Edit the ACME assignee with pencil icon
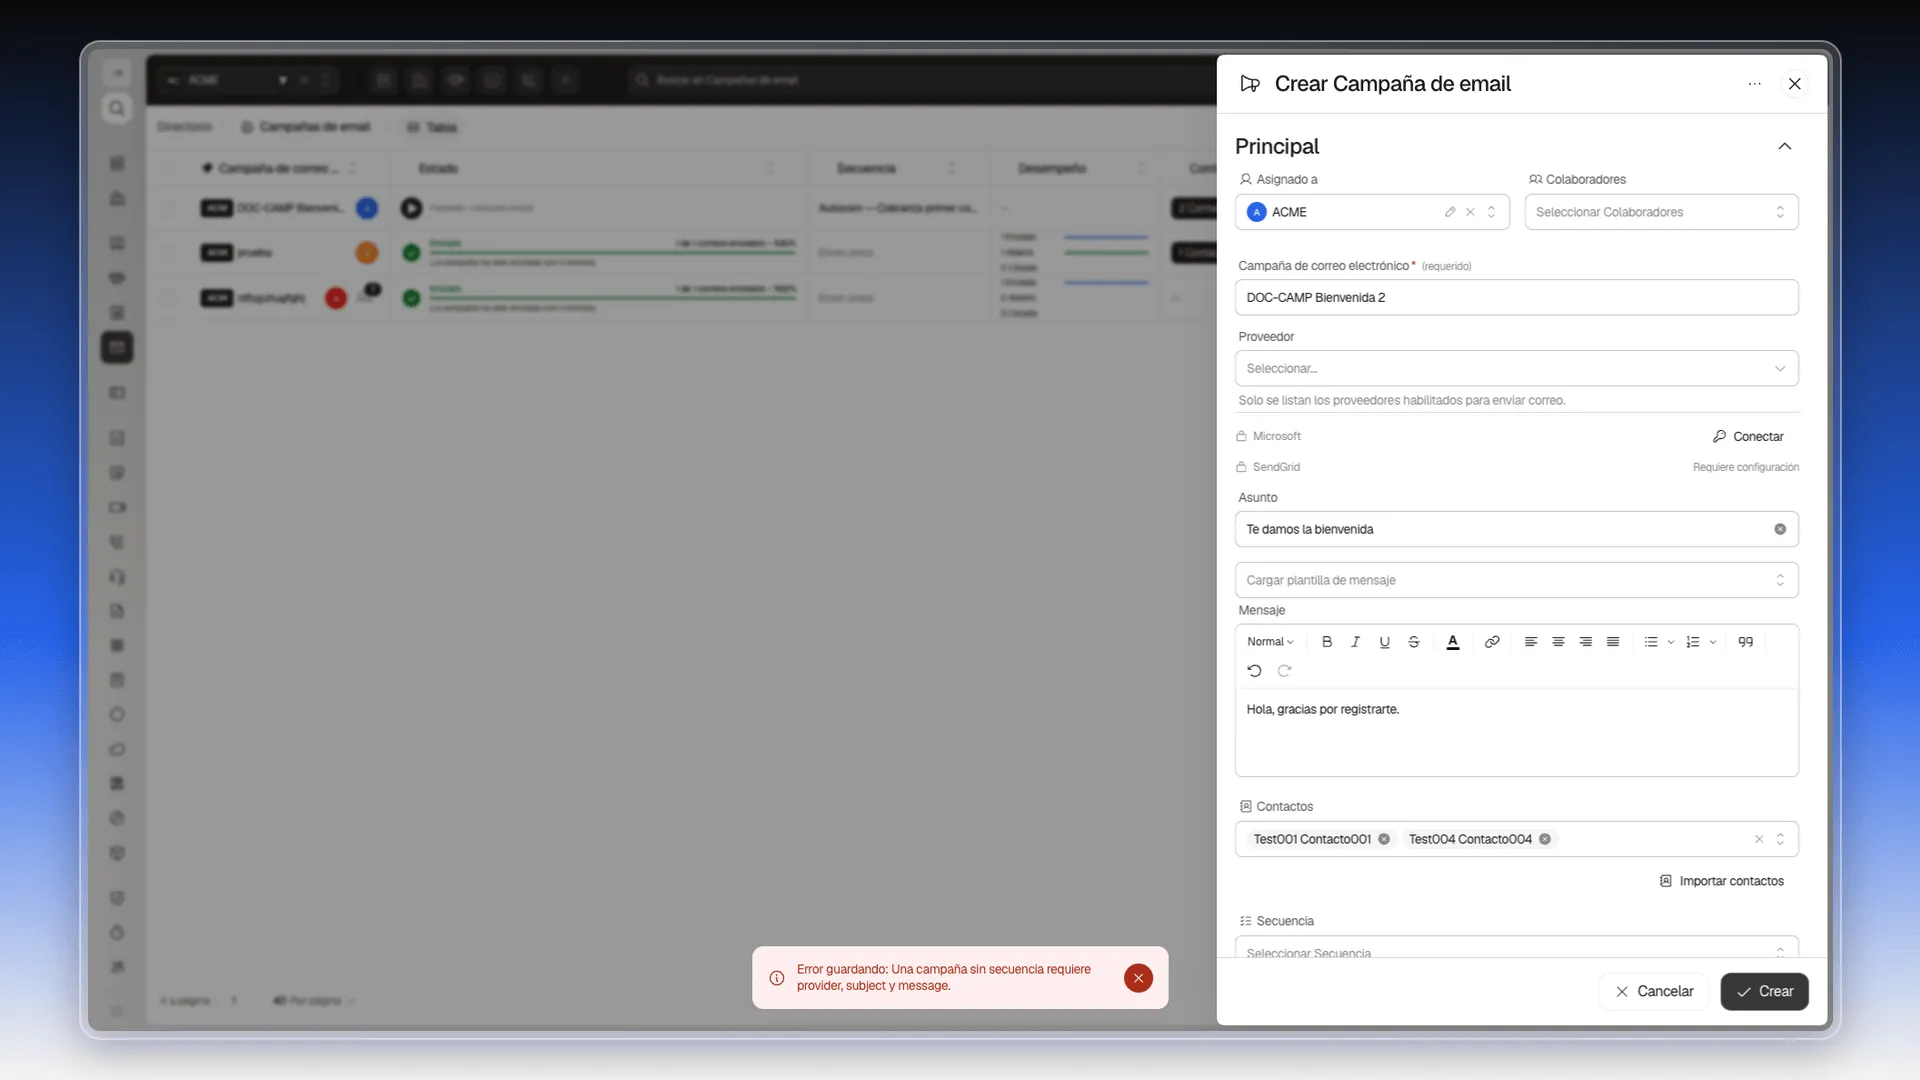The height and width of the screenshot is (1080, 1920). pos(1449,212)
